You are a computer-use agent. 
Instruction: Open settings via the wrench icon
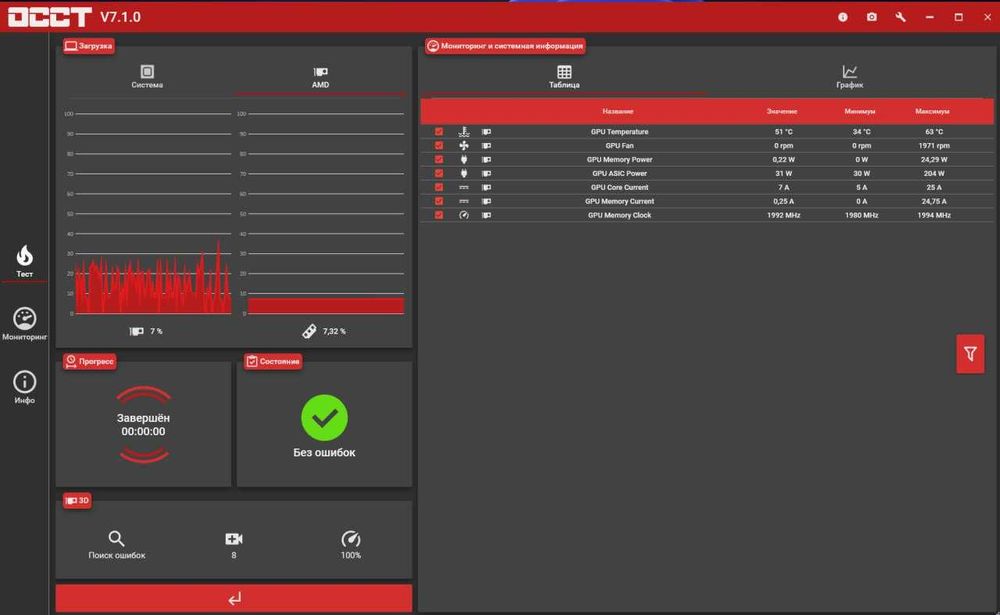(x=900, y=17)
